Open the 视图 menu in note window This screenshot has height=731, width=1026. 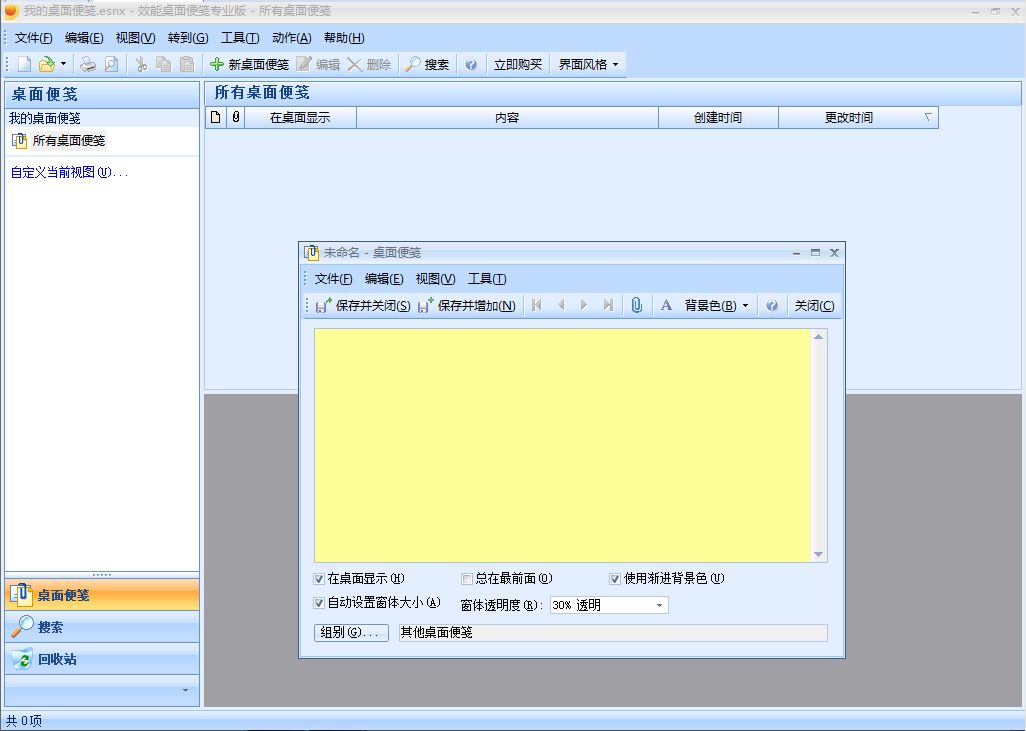(435, 279)
